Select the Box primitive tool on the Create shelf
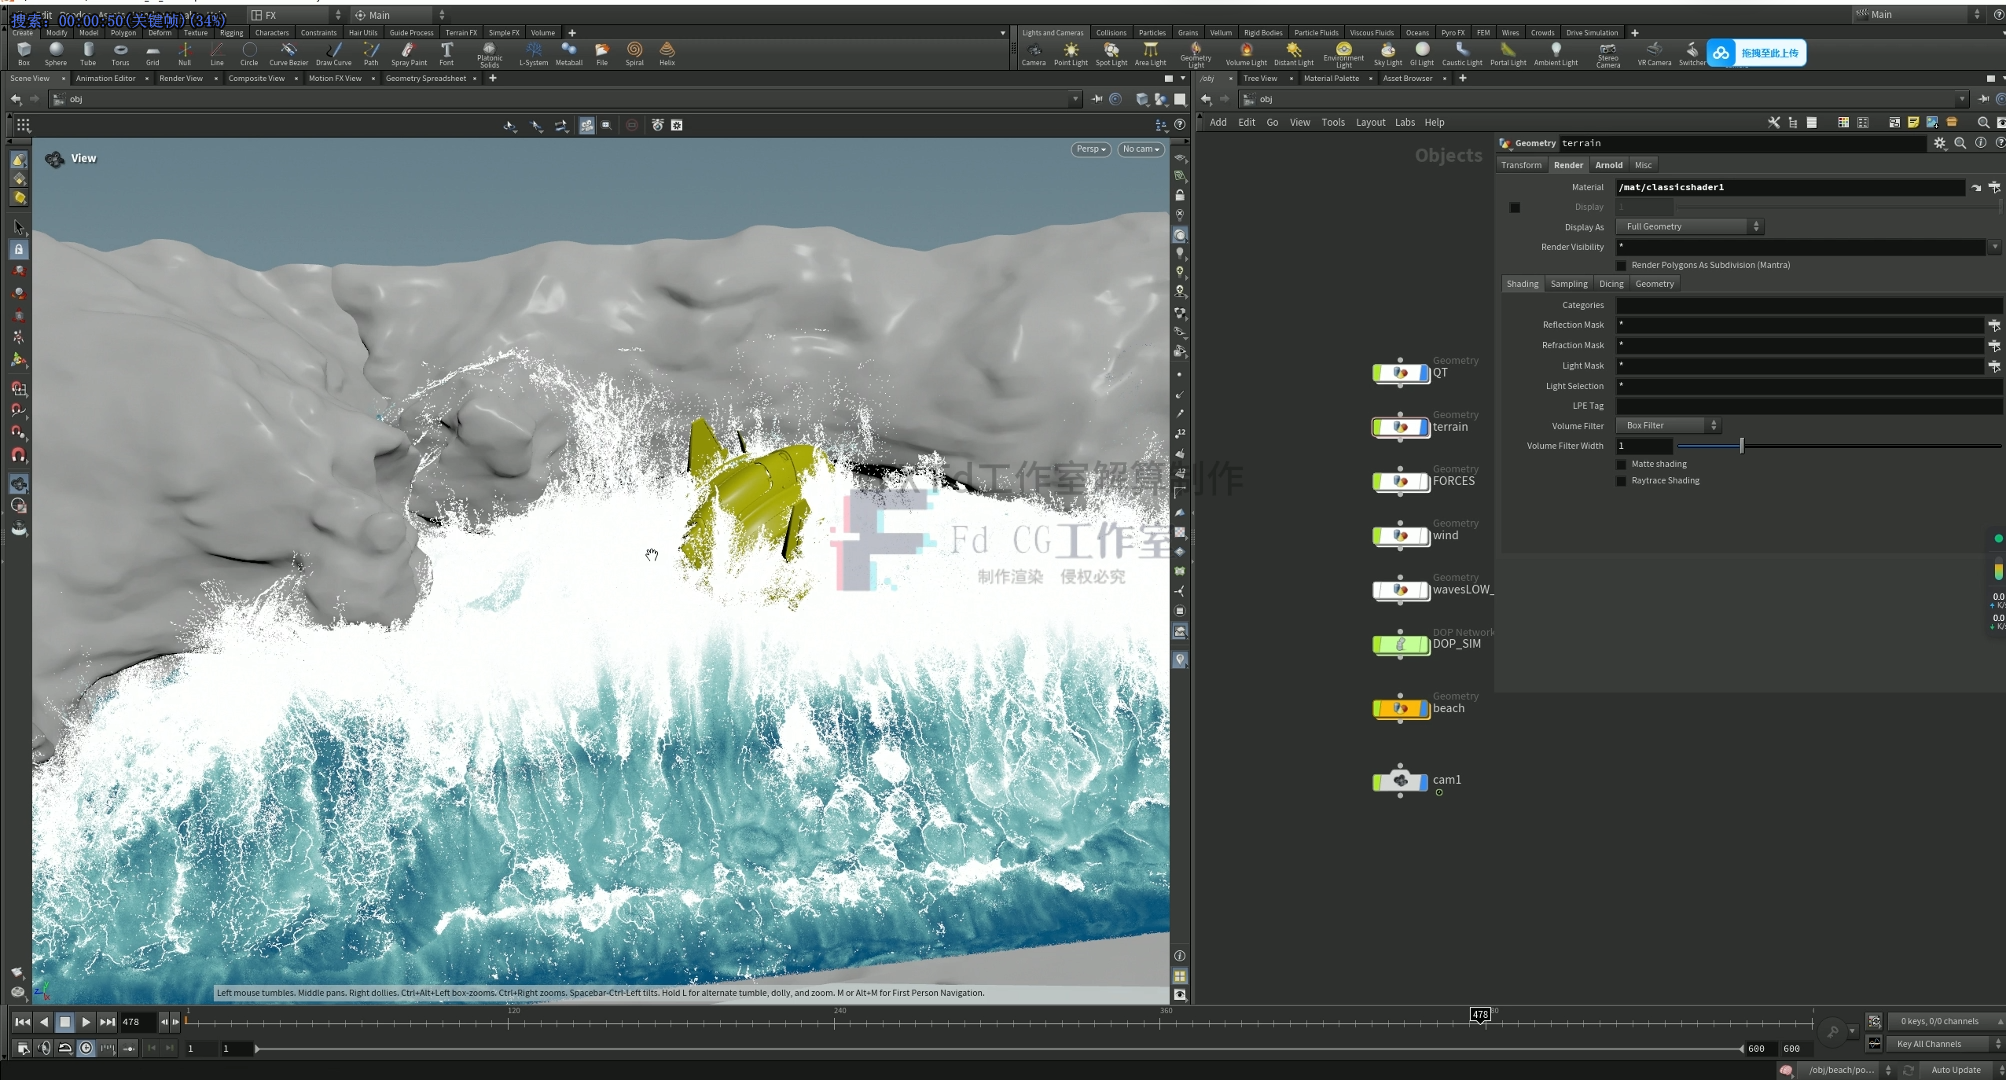This screenshot has width=2006, height=1080. 23,53
